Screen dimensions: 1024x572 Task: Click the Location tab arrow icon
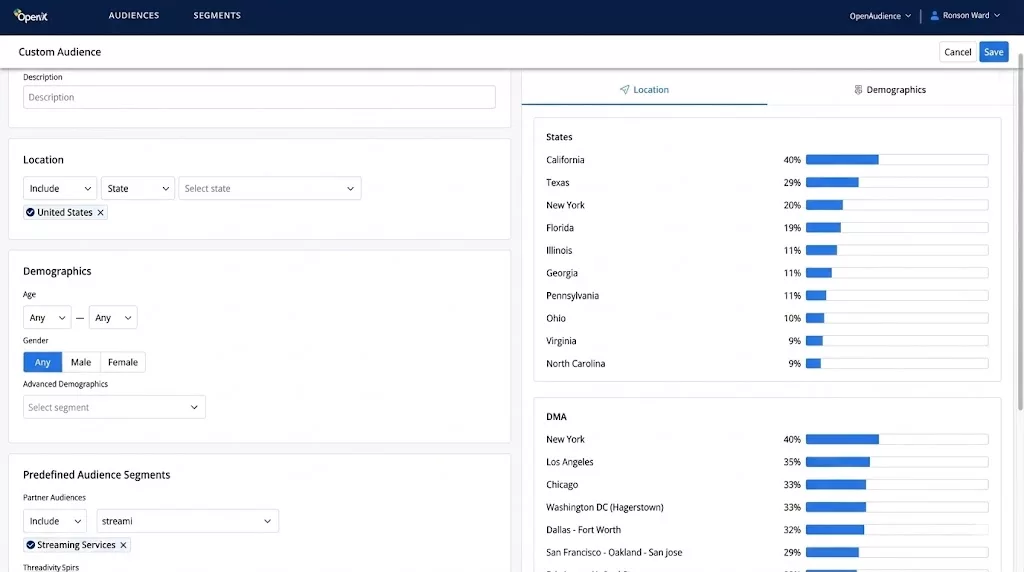click(624, 90)
